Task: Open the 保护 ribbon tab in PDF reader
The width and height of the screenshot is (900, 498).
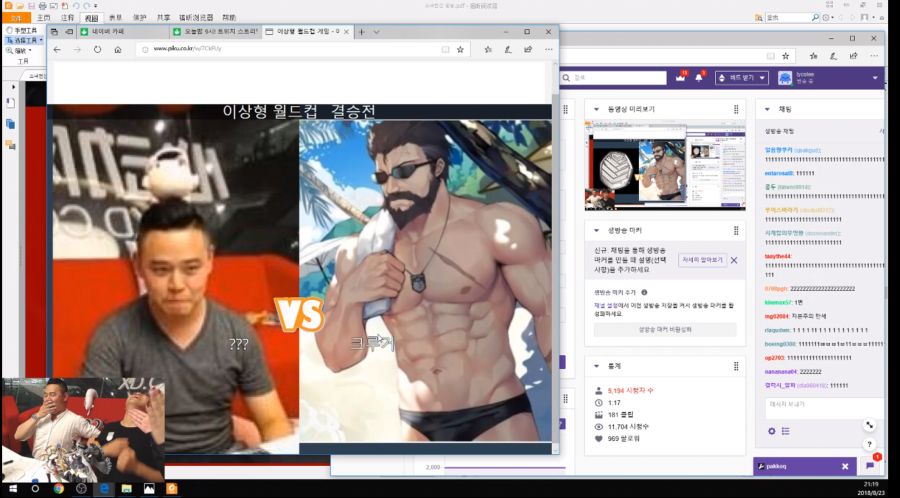Action: tap(139, 18)
